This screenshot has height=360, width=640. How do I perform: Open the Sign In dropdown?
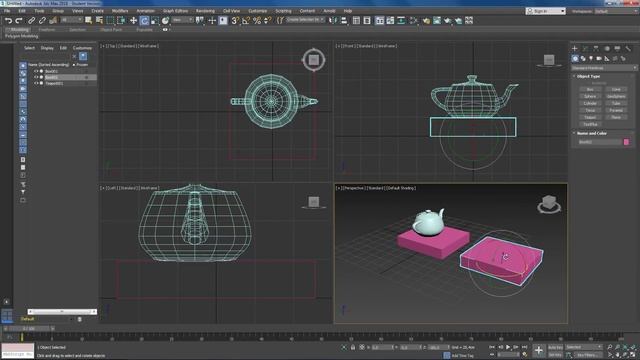546,11
